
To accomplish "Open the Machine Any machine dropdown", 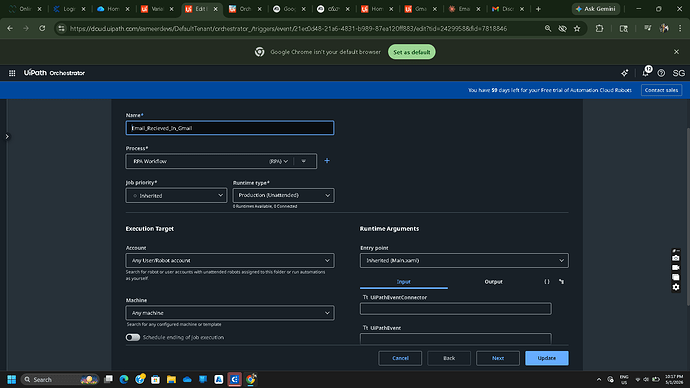I will point(230,313).
